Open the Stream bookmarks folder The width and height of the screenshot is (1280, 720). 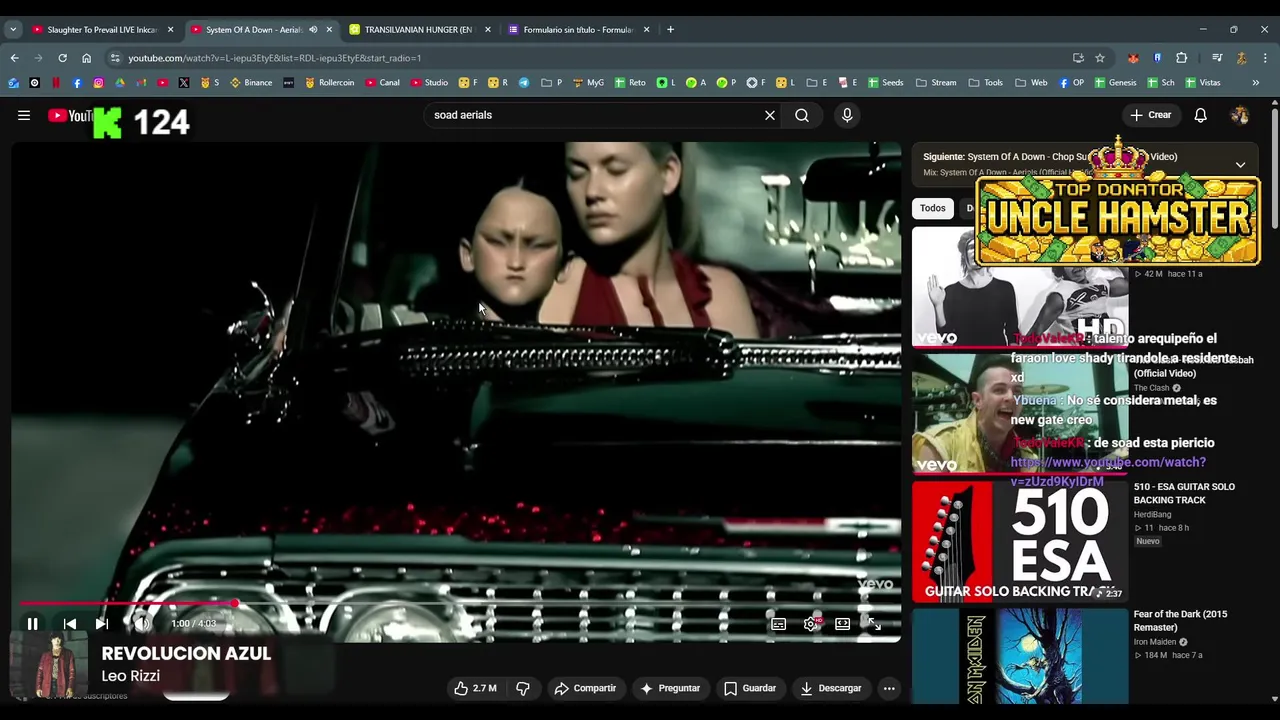(x=935, y=83)
